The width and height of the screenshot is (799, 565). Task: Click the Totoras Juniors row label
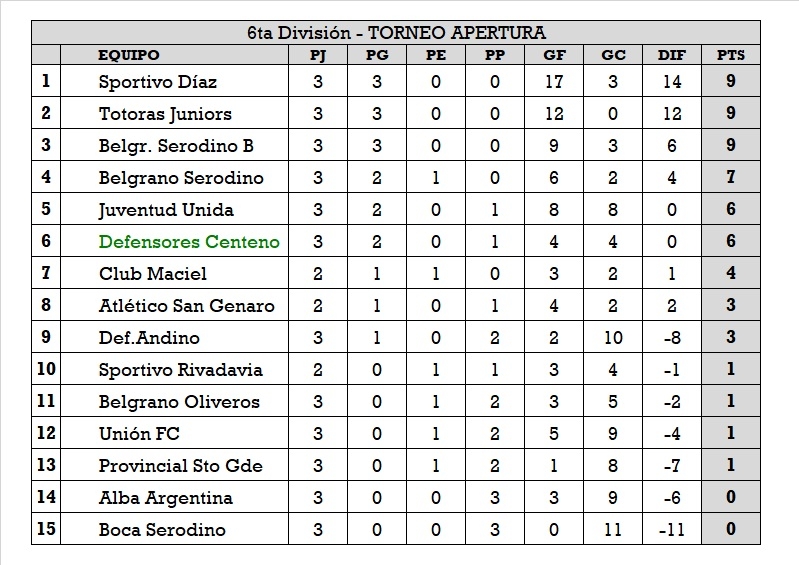(165, 114)
